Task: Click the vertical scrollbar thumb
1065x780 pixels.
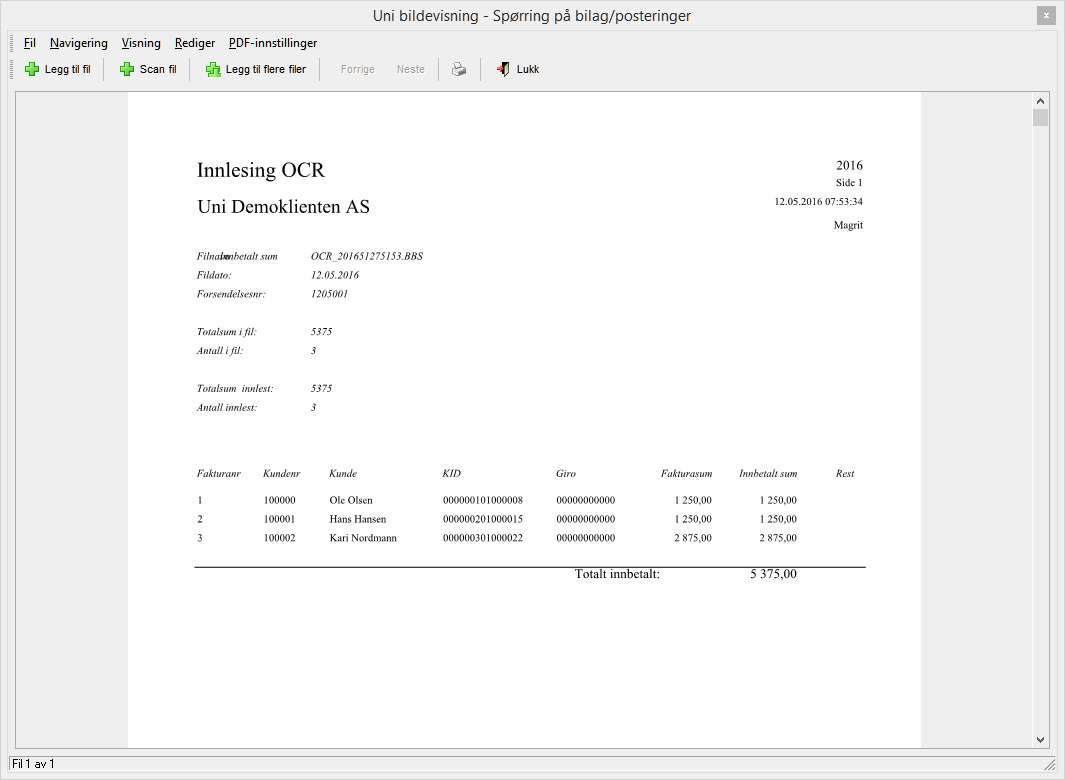Action: (1040, 118)
